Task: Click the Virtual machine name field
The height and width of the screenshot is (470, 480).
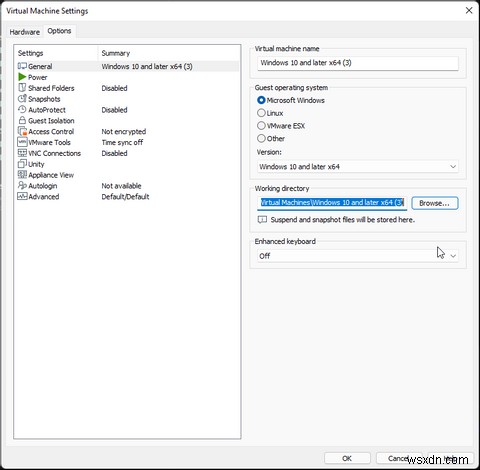Action: [358, 63]
